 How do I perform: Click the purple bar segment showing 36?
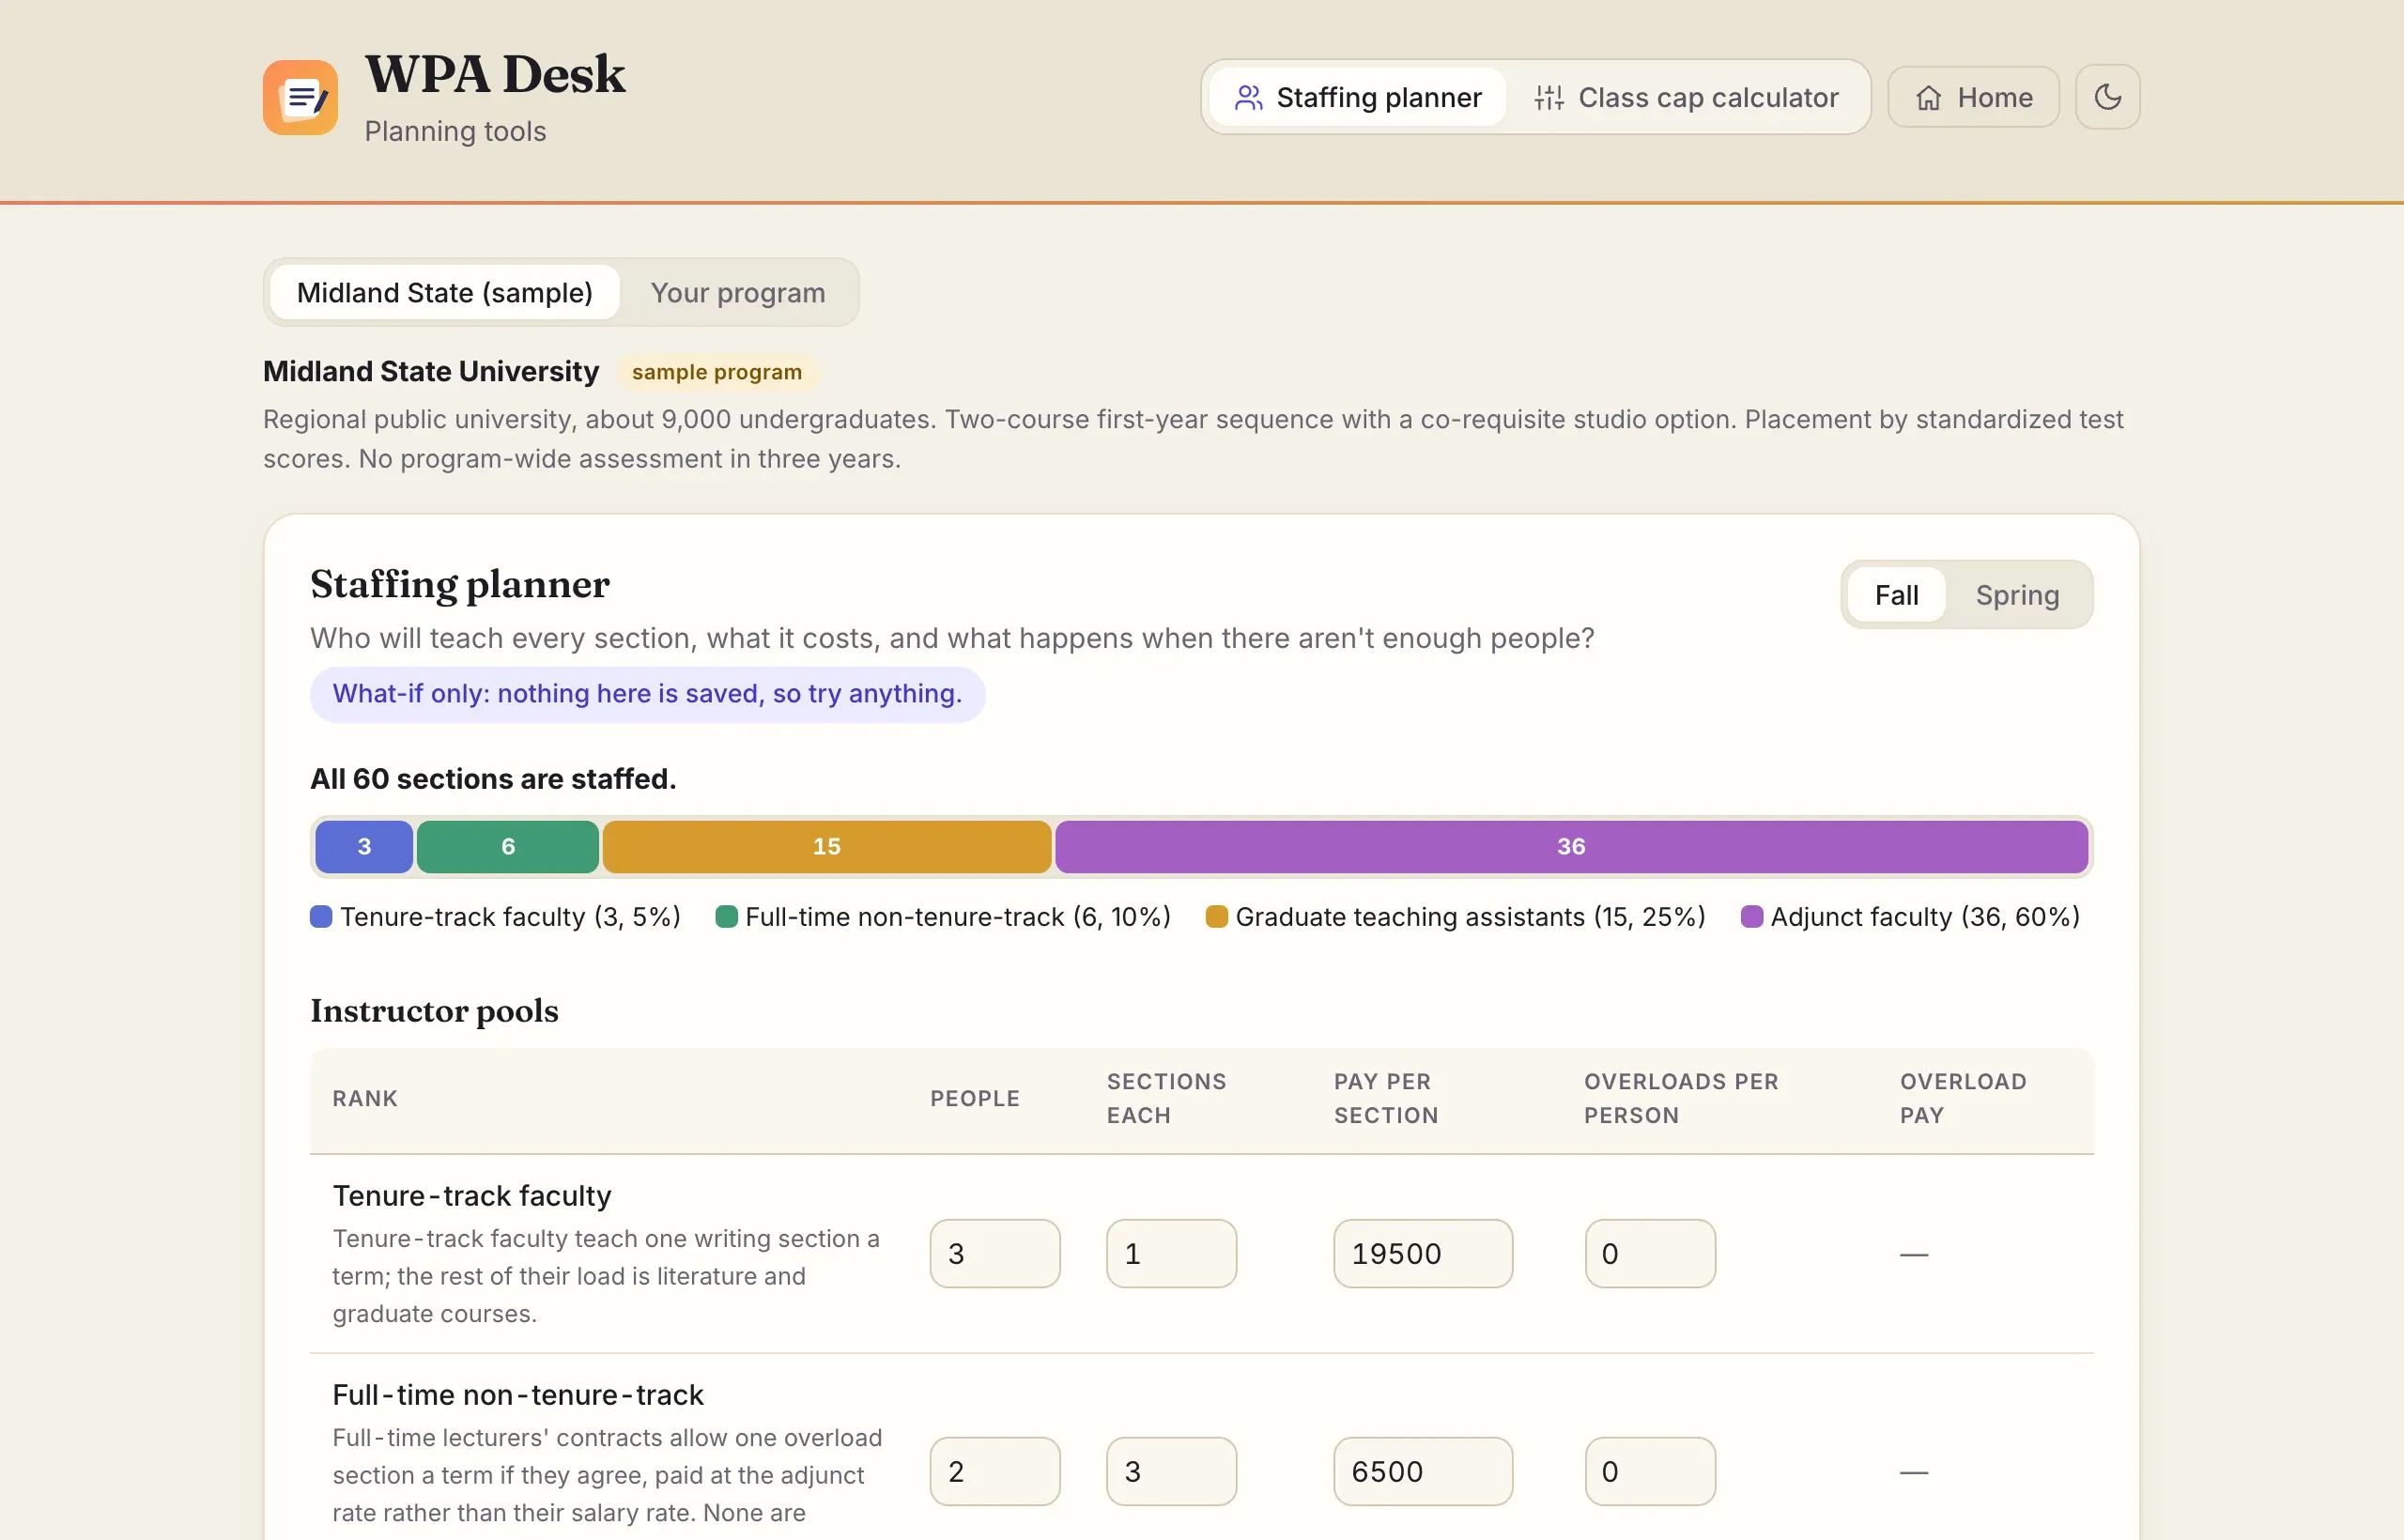(1571, 847)
